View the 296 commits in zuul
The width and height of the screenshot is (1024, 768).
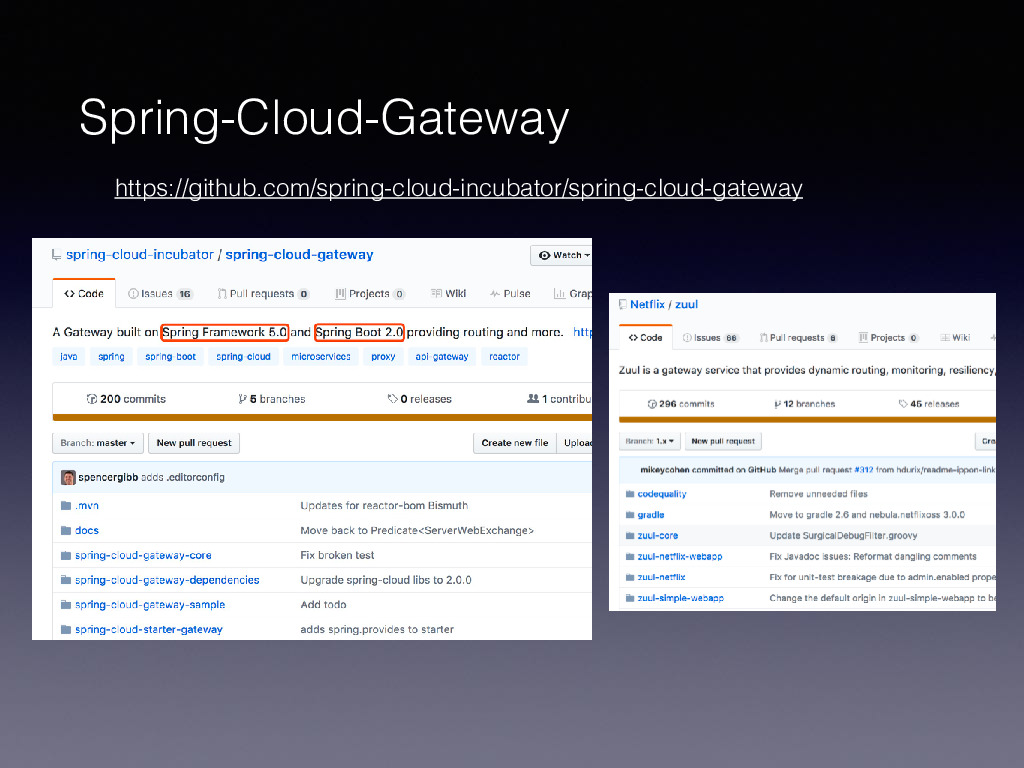pos(680,404)
